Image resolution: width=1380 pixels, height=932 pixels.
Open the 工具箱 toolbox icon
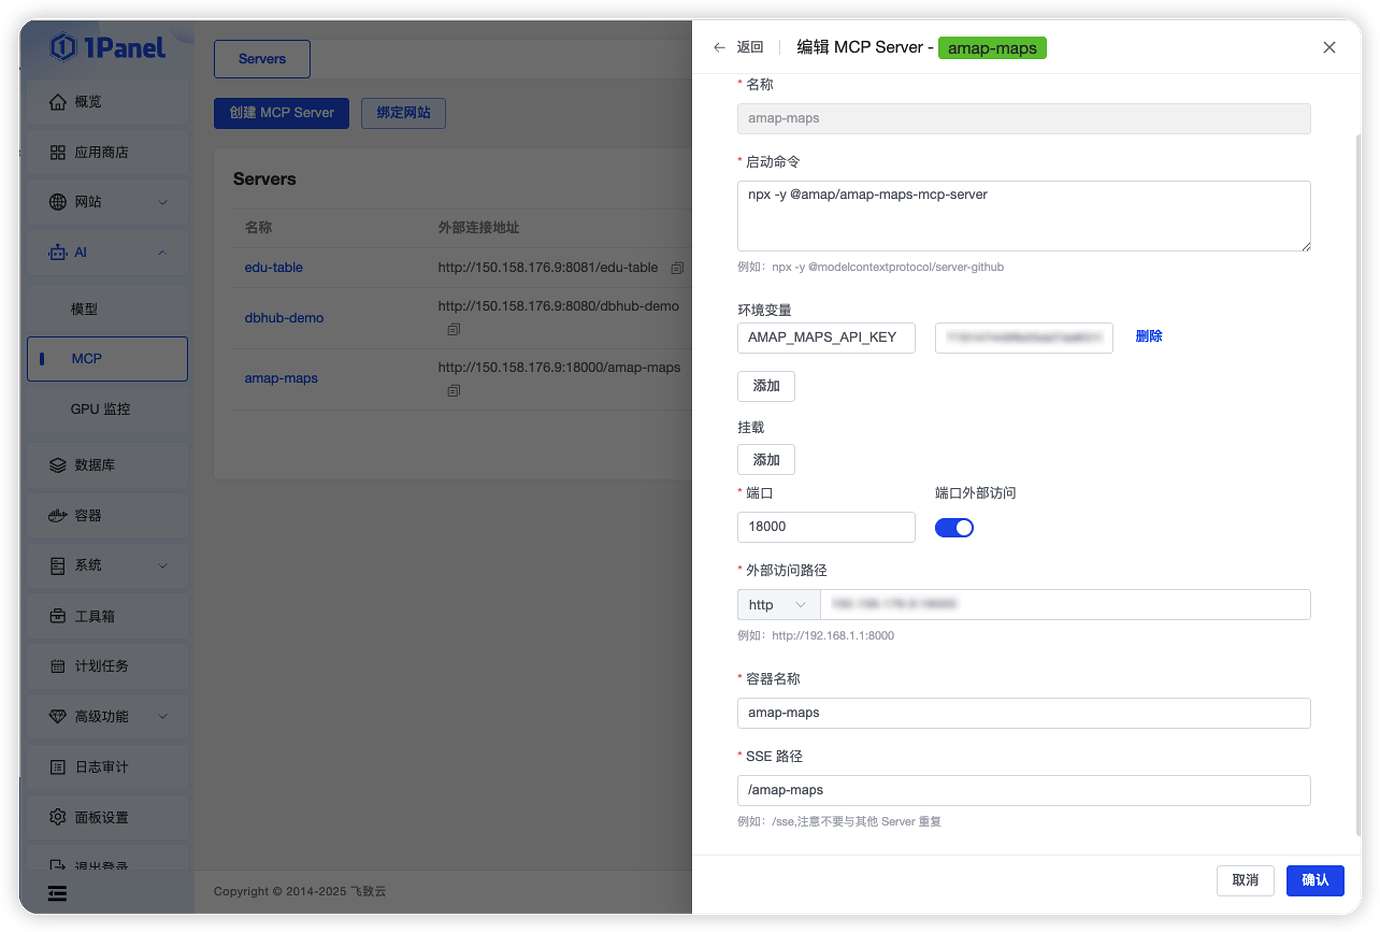[58, 616]
